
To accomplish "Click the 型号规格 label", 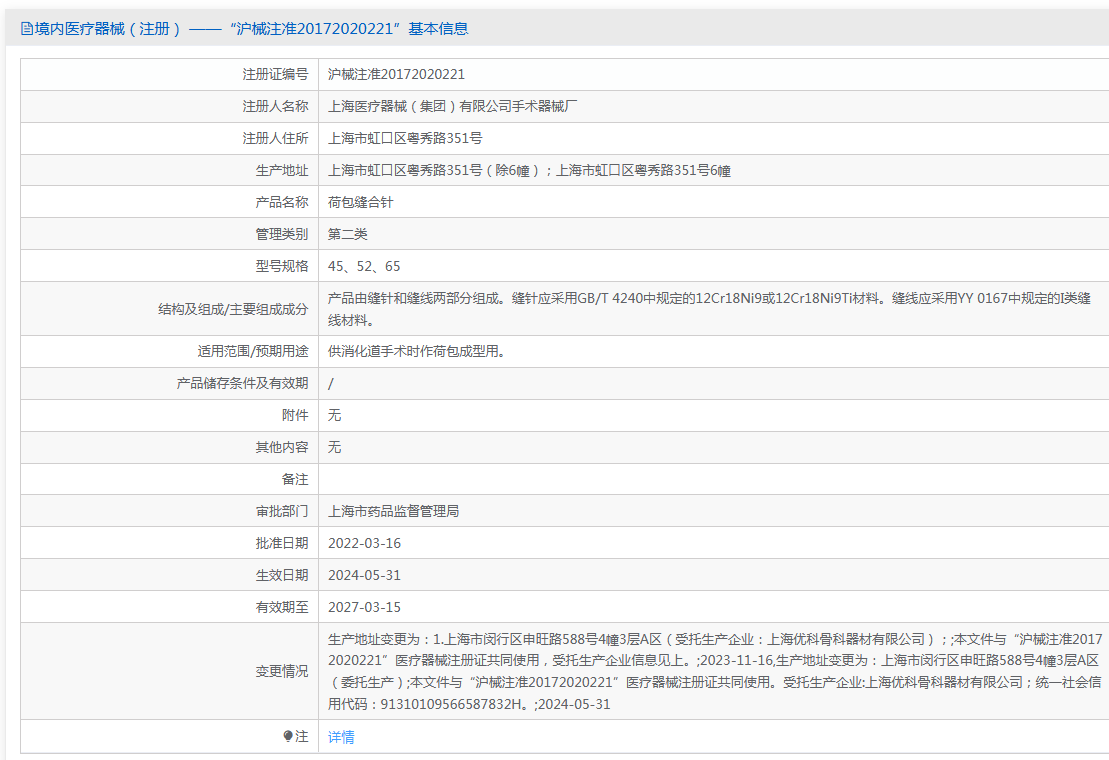I will pyautogui.click(x=282, y=267).
